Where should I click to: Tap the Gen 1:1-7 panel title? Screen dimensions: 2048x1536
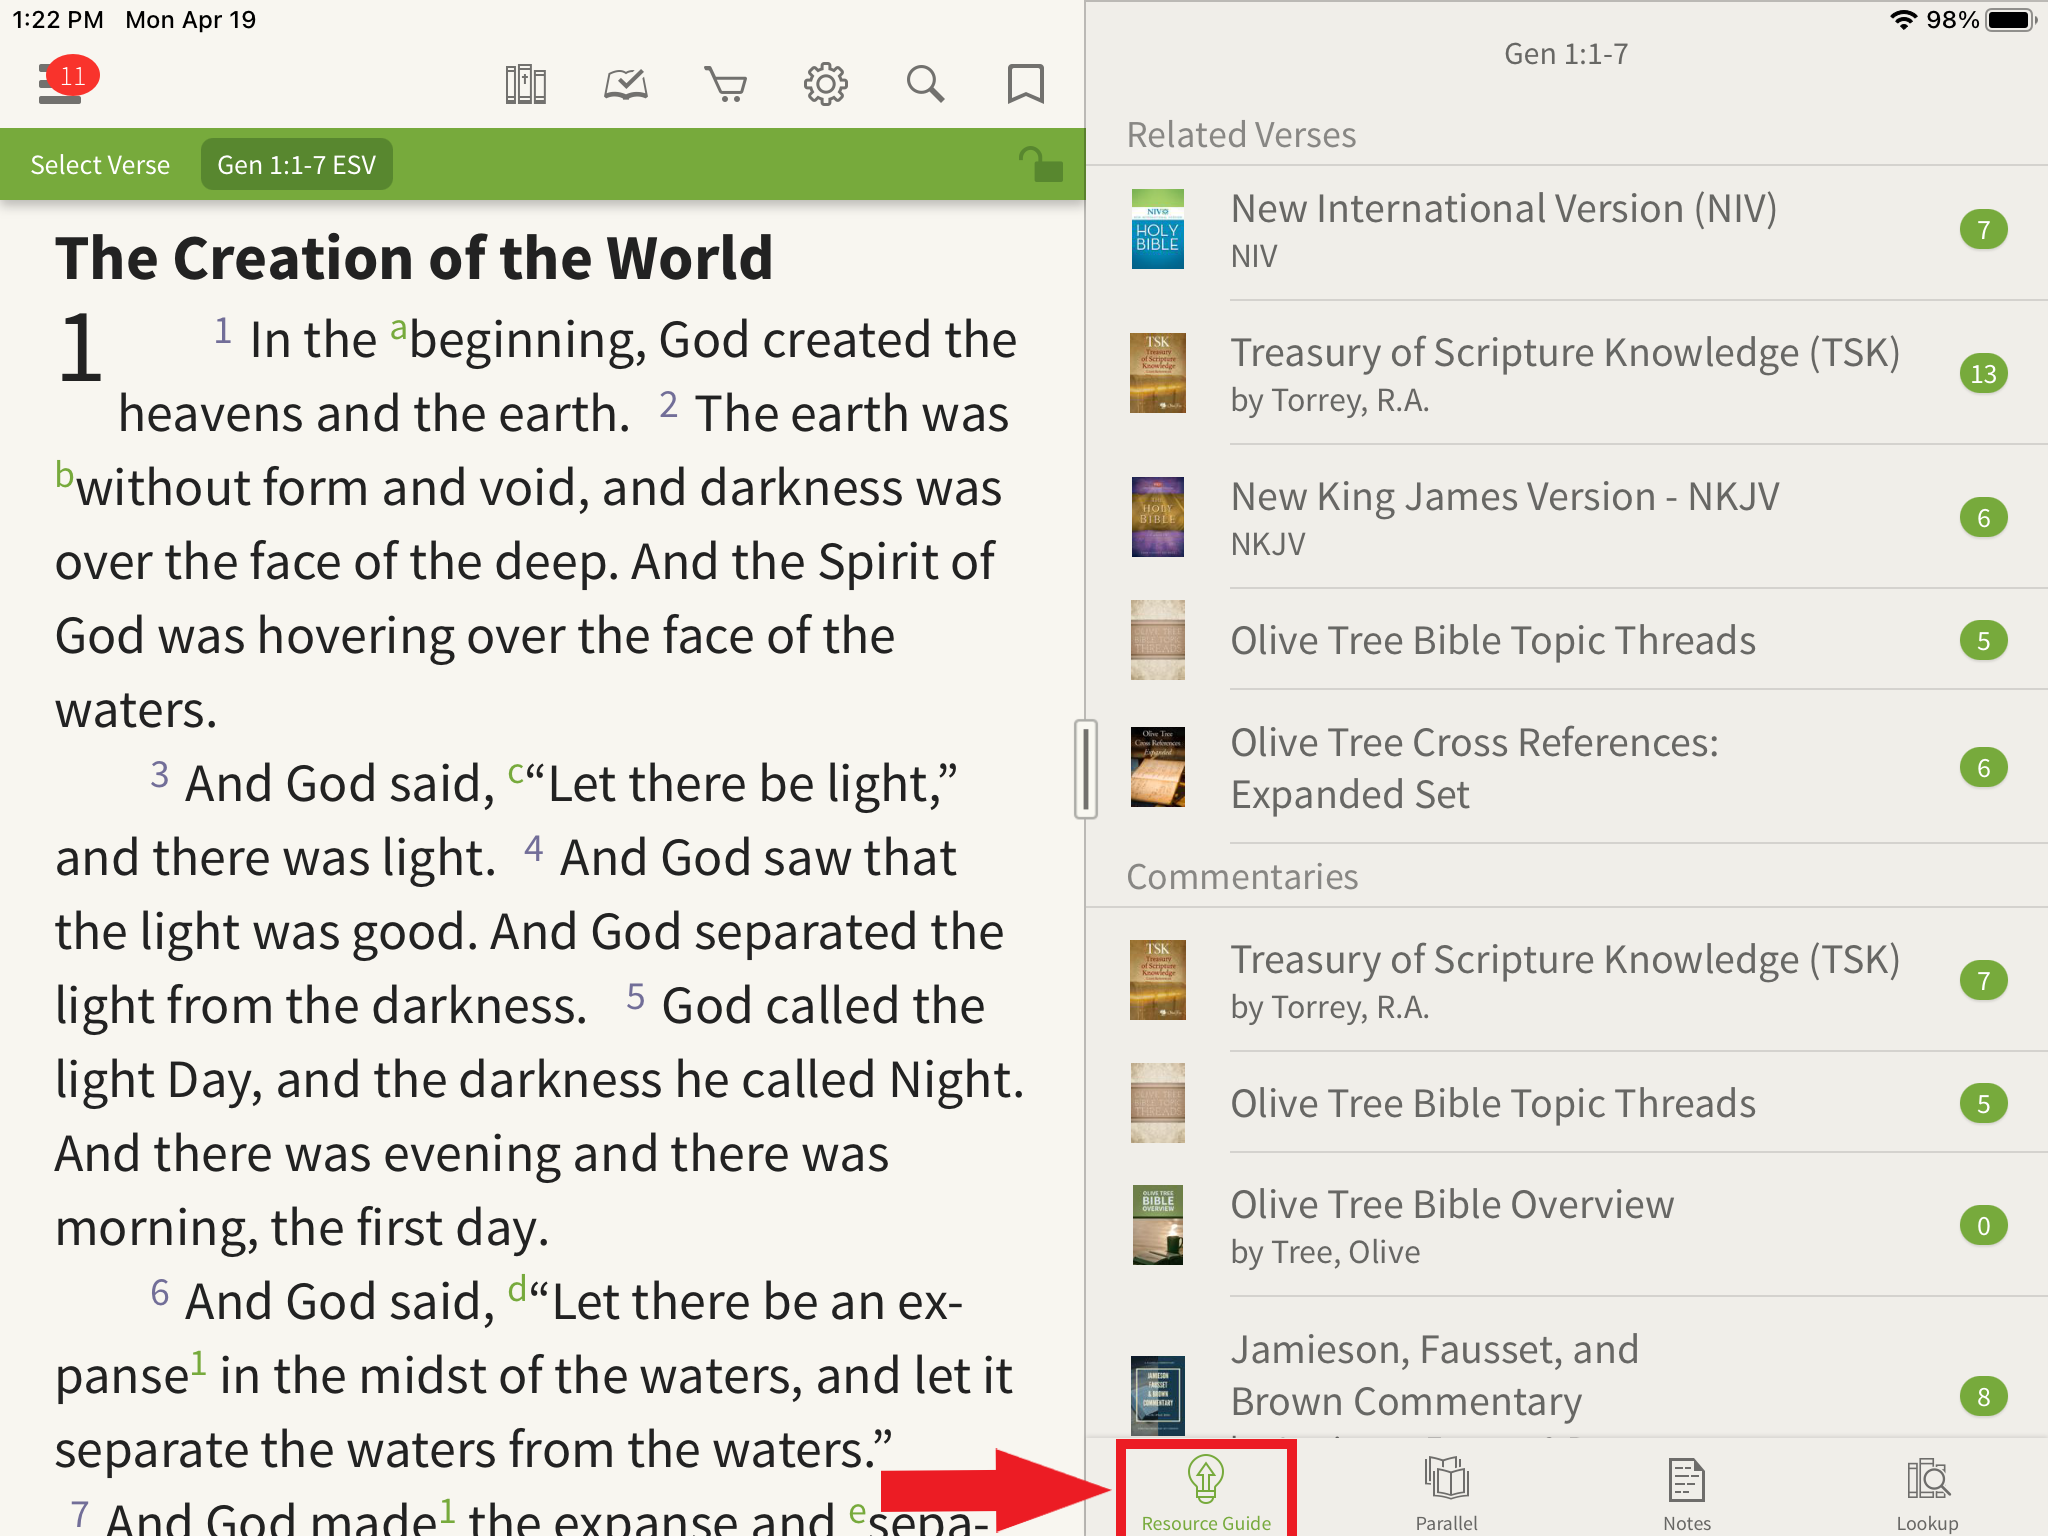pyautogui.click(x=1566, y=54)
